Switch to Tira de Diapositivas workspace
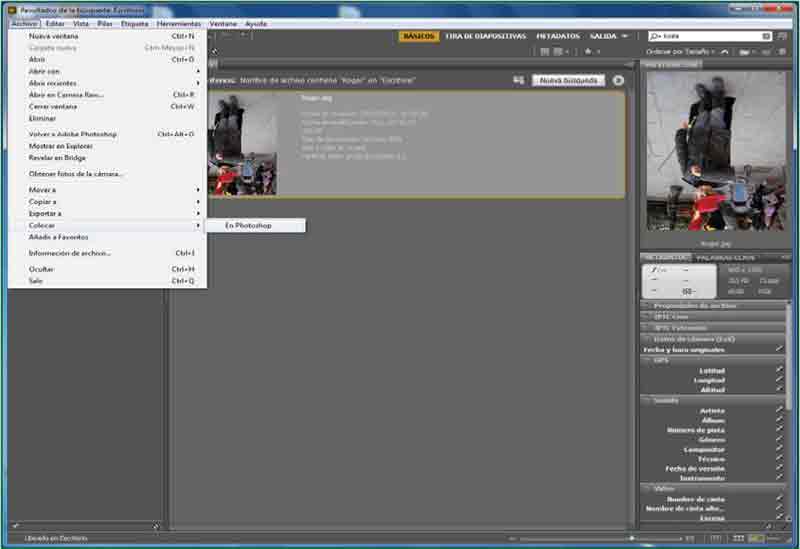 [x=485, y=36]
